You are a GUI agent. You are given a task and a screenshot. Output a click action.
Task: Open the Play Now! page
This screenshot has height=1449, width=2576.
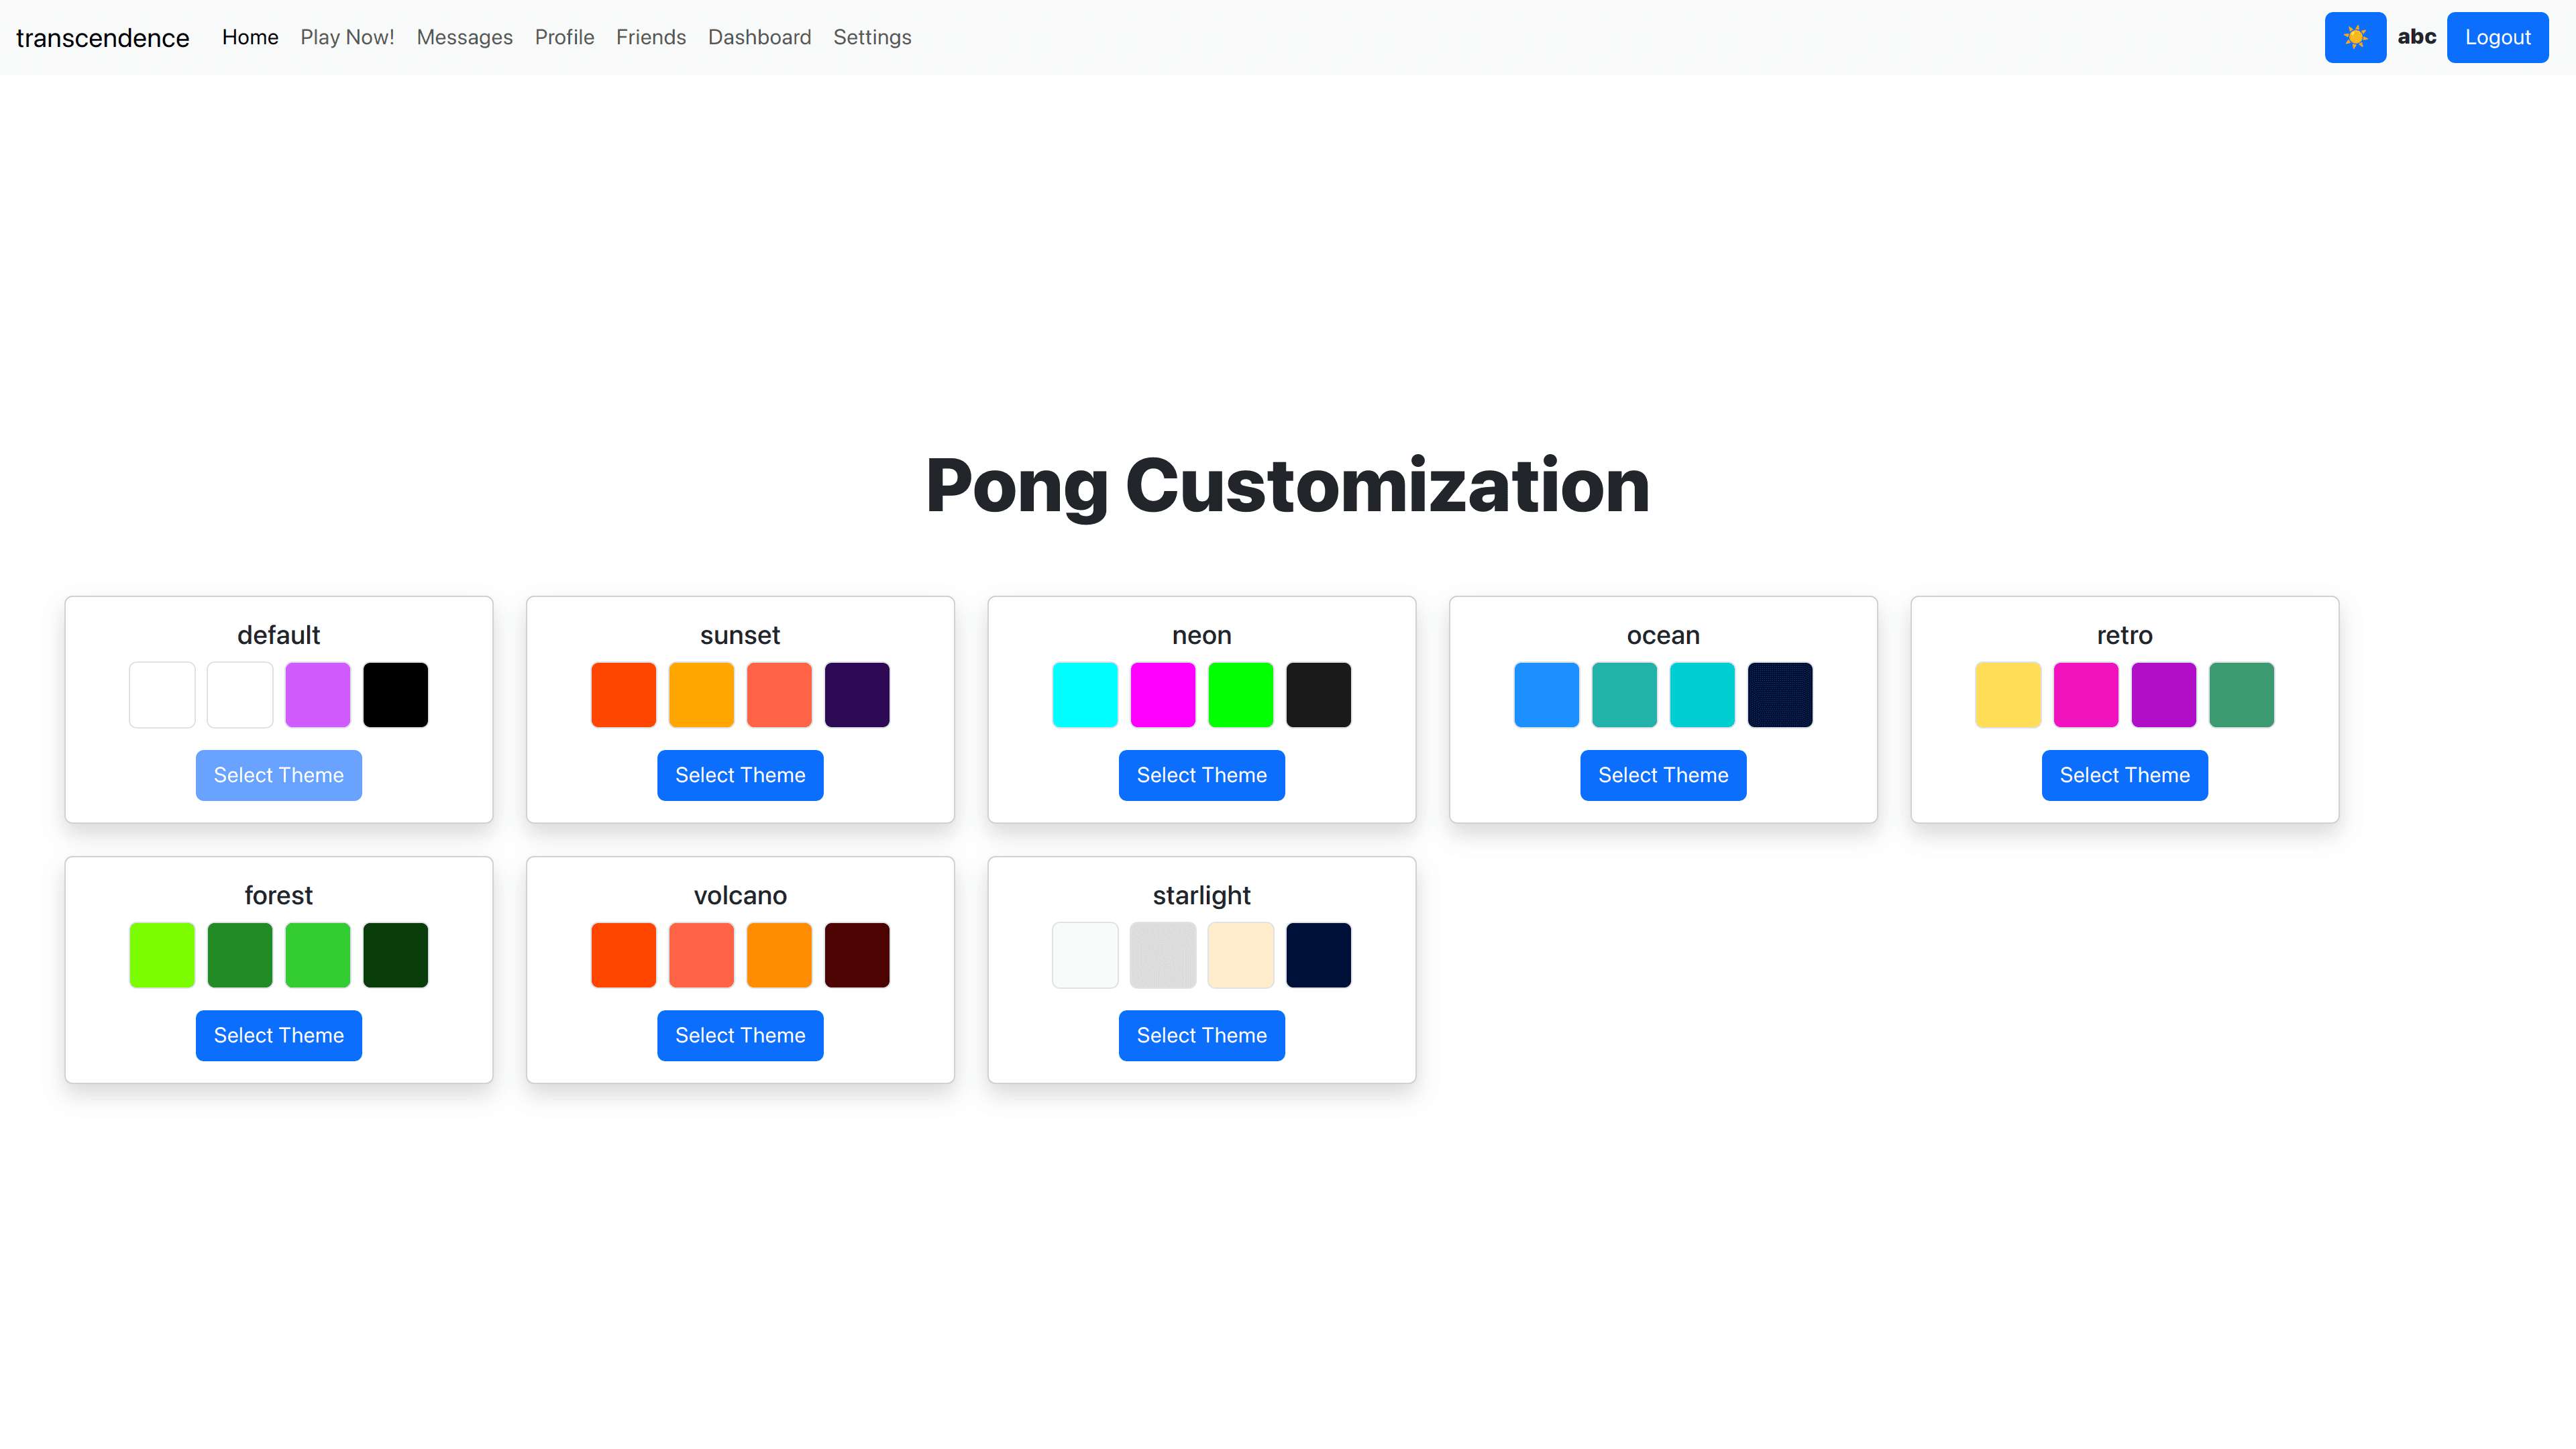tap(347, 37)
